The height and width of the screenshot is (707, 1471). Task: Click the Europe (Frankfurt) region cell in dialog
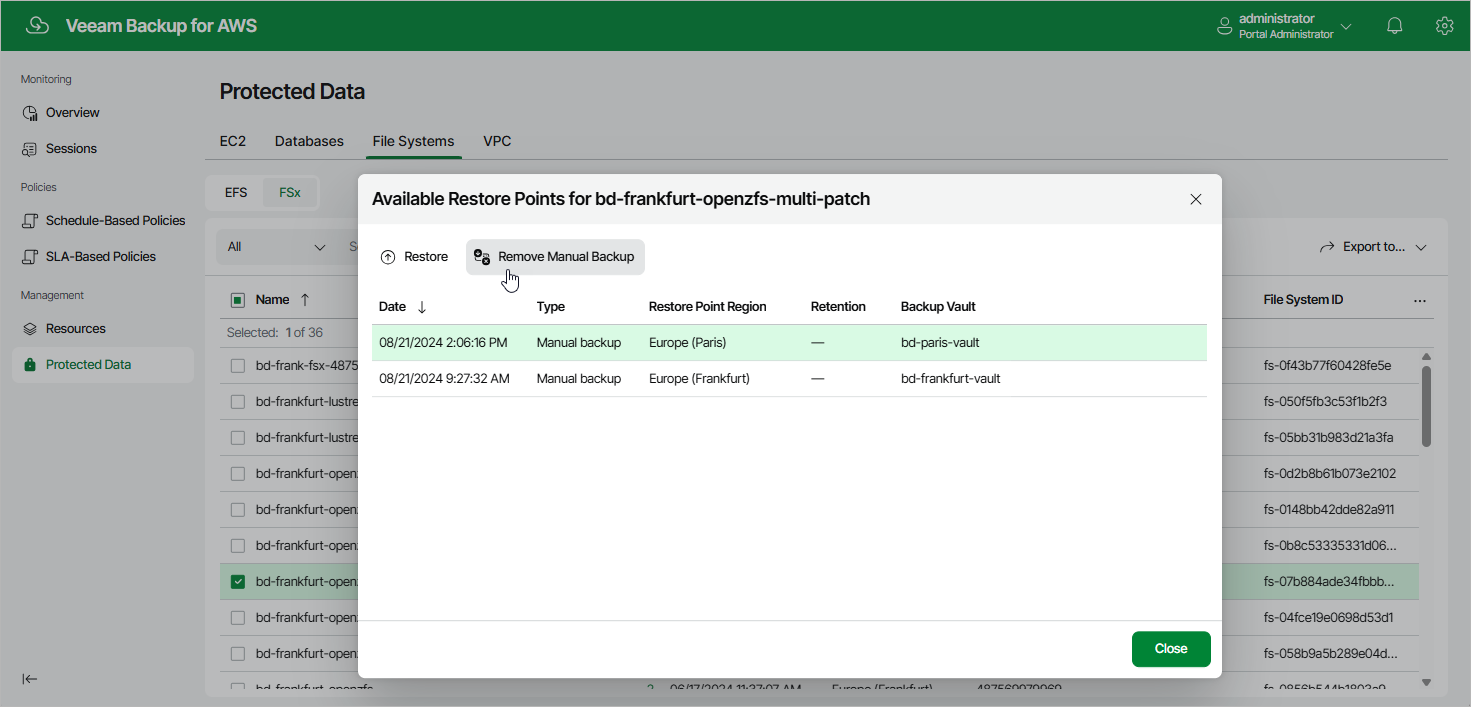[700, 379]
